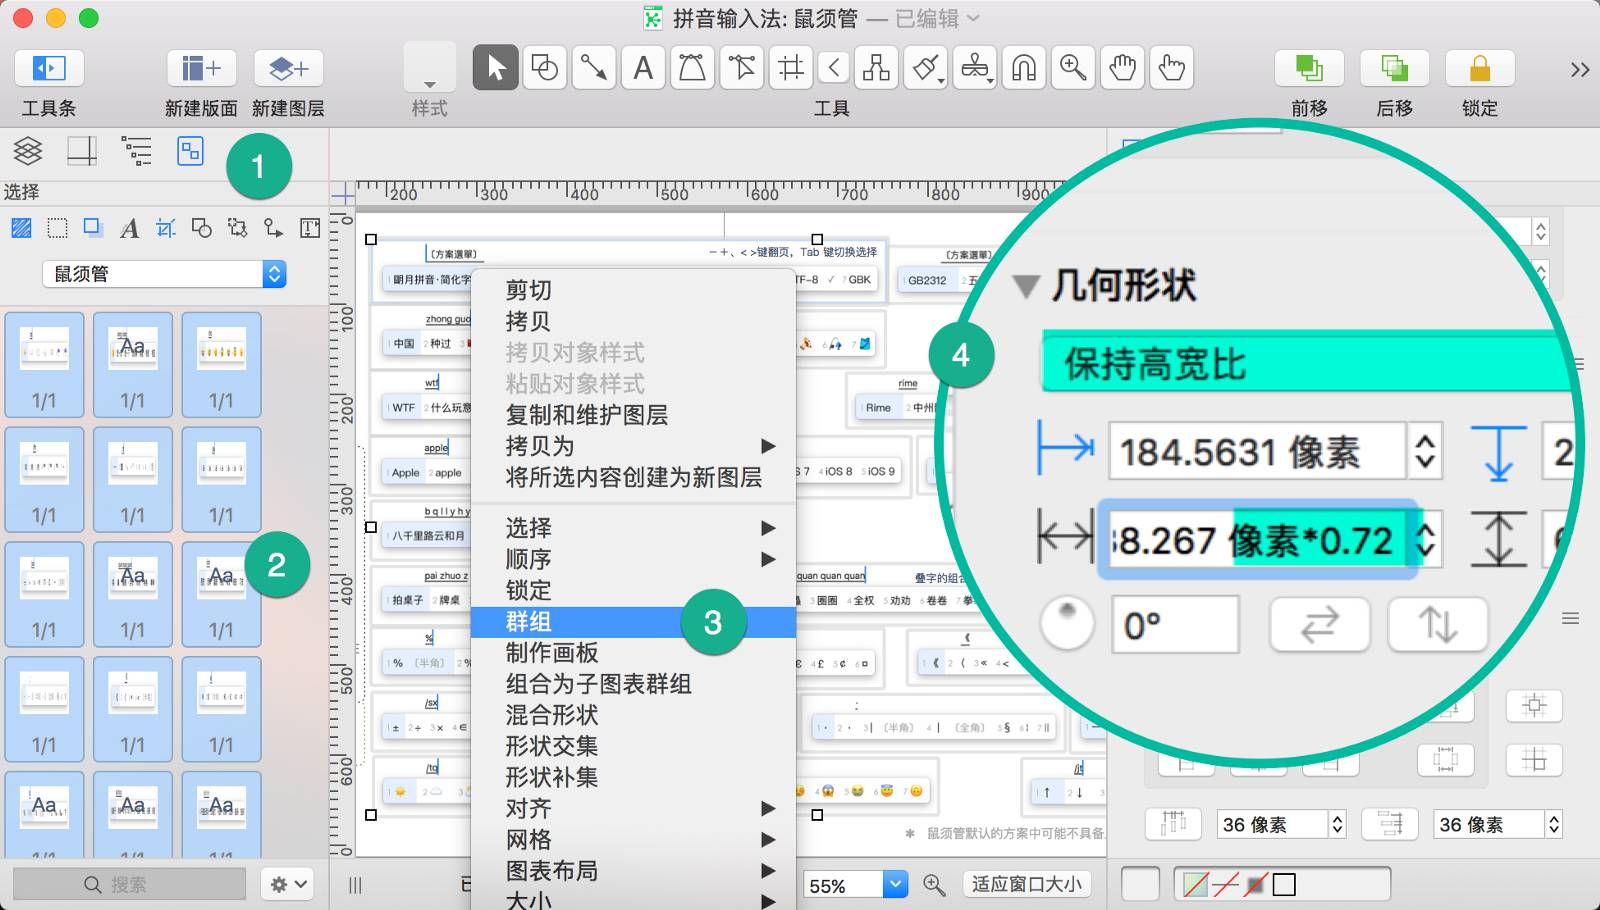Activate the Magnet tool

pos(1023,68)
